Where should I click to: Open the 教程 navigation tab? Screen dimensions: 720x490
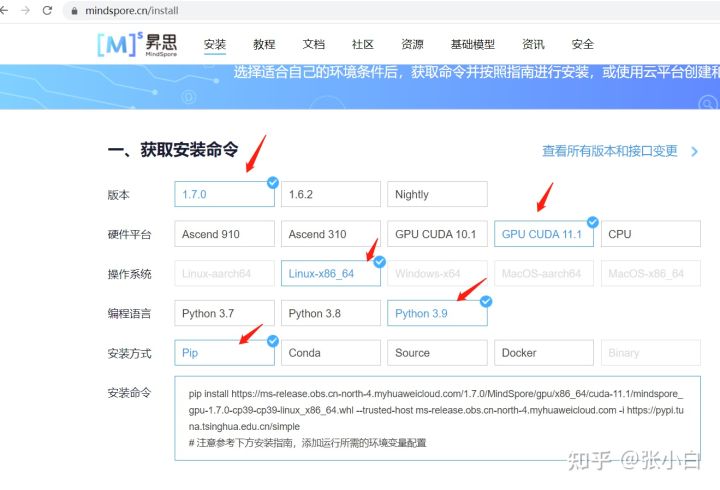click(x=264, y=45)
